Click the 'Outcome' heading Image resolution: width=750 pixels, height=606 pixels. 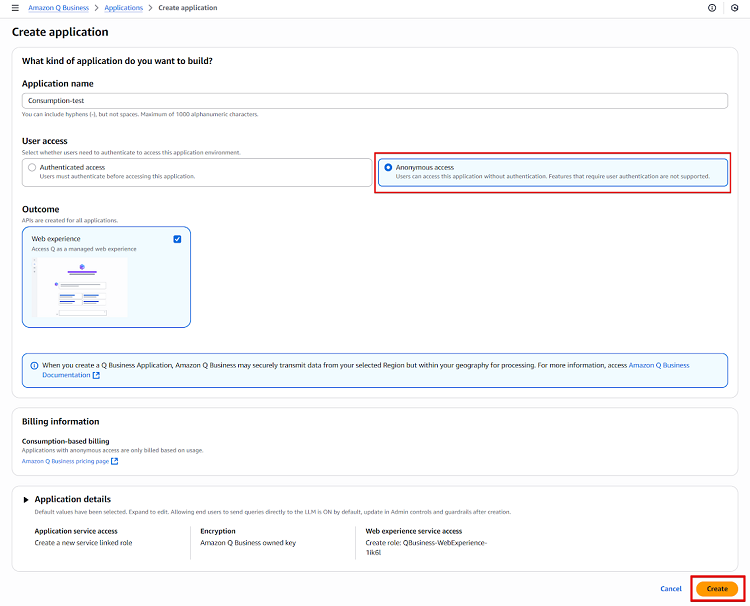(41, 209)
